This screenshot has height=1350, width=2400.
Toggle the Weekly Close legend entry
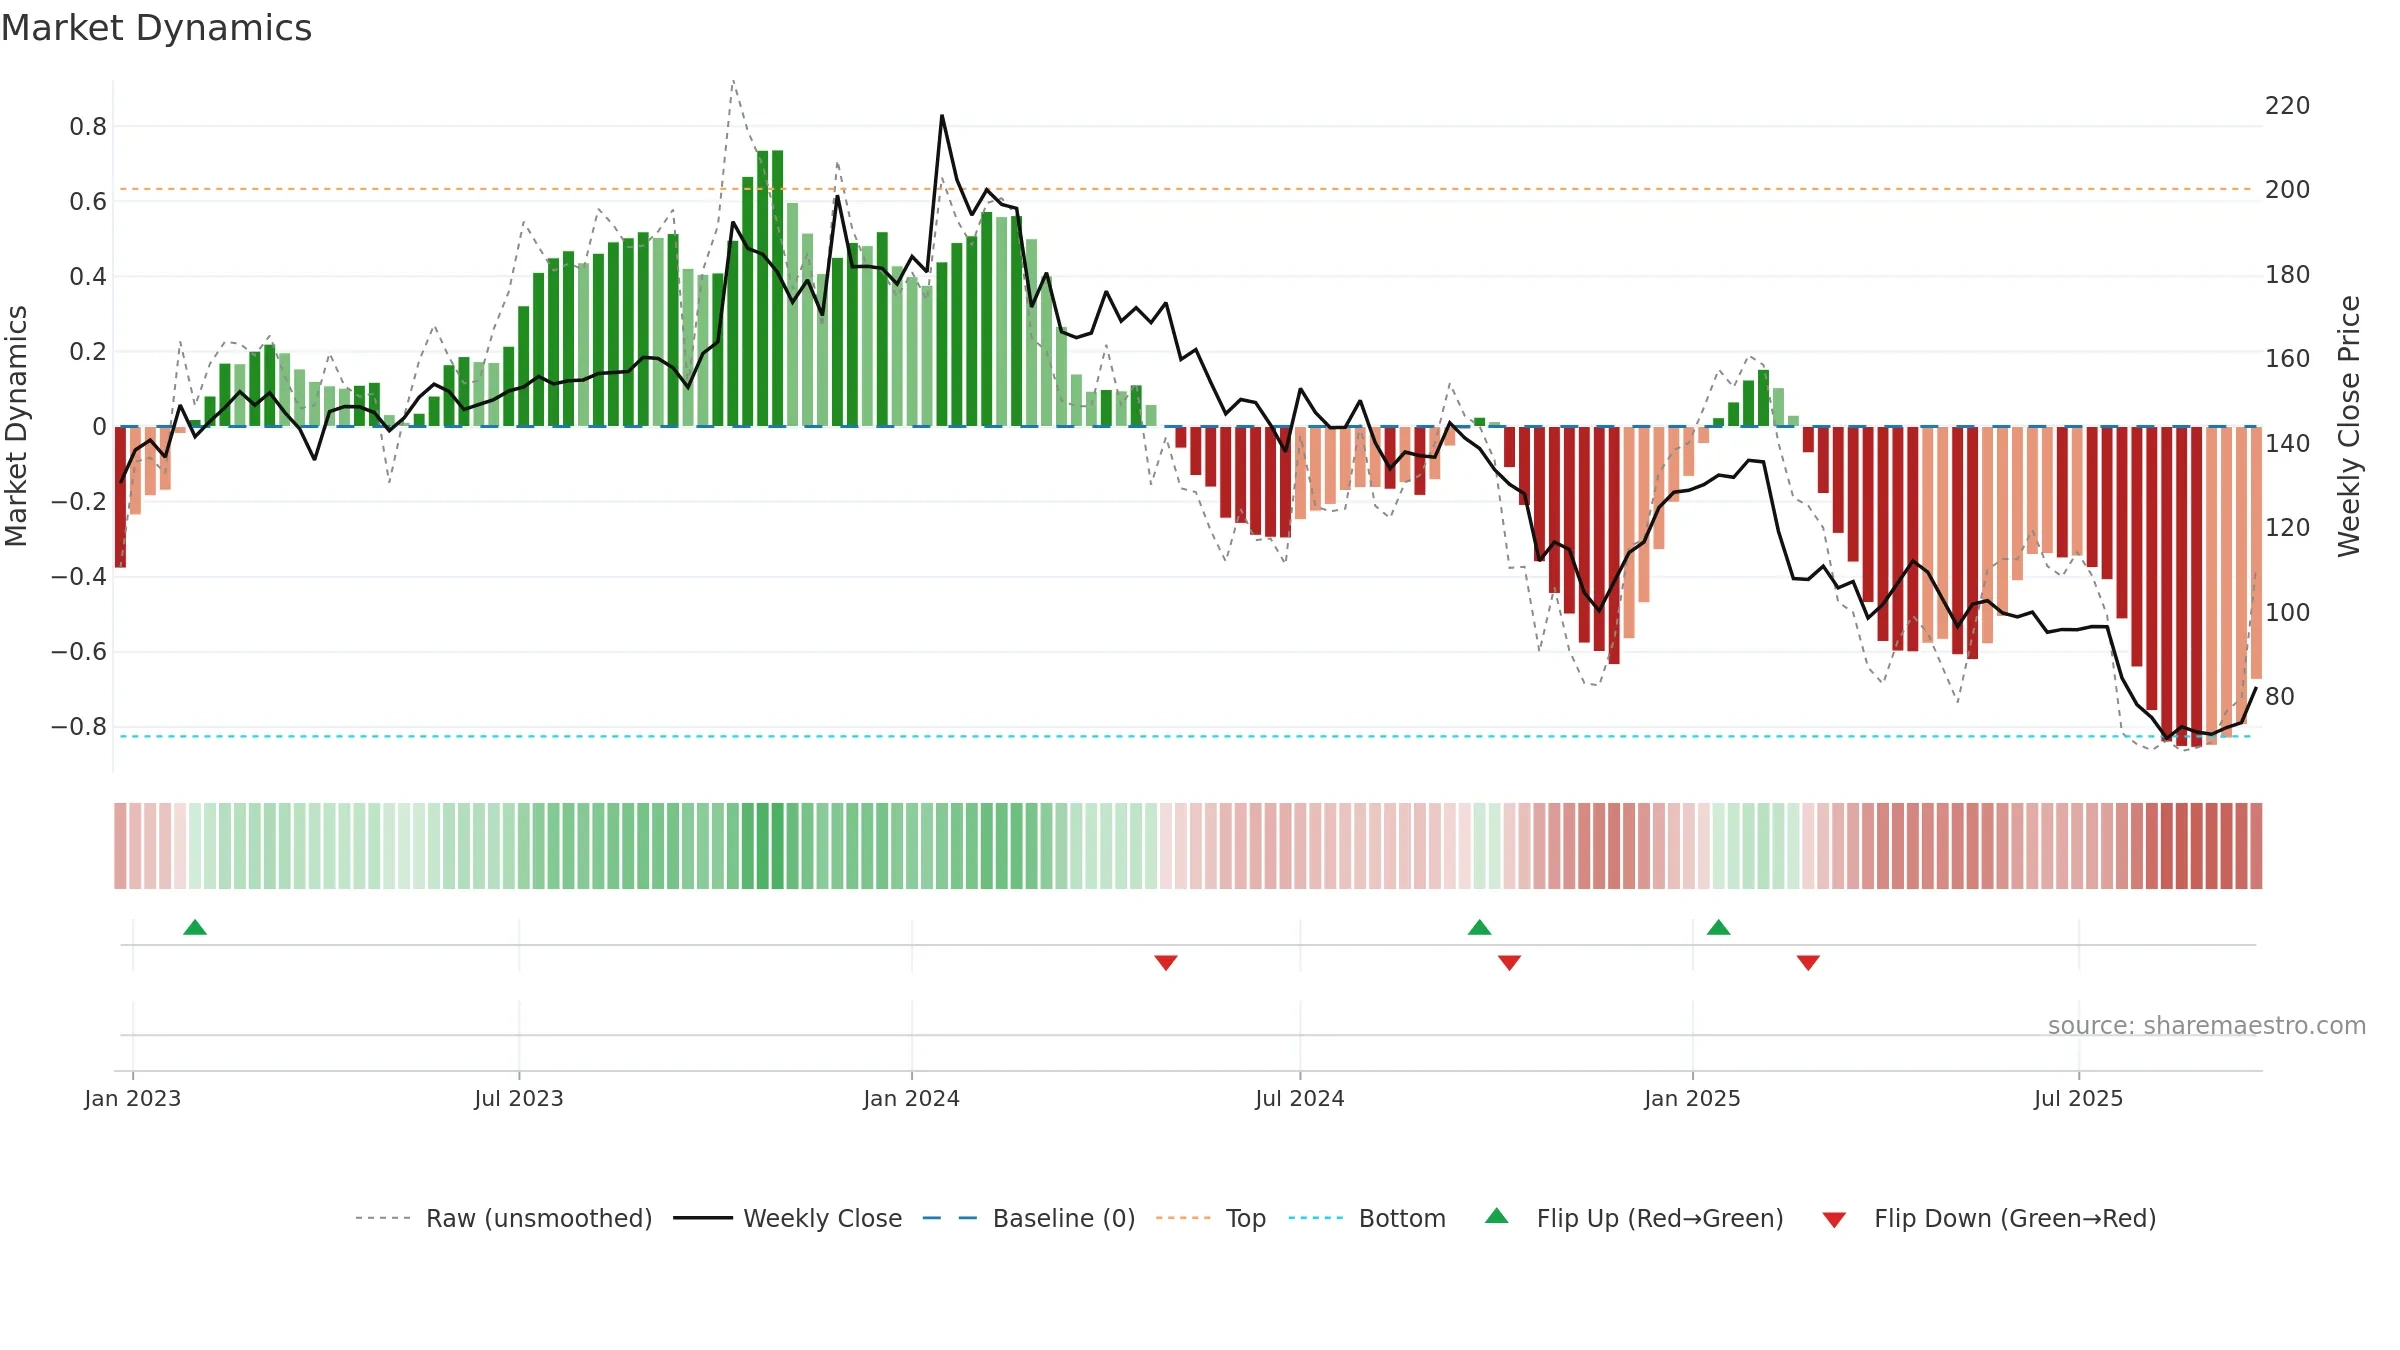[788, 1218]
